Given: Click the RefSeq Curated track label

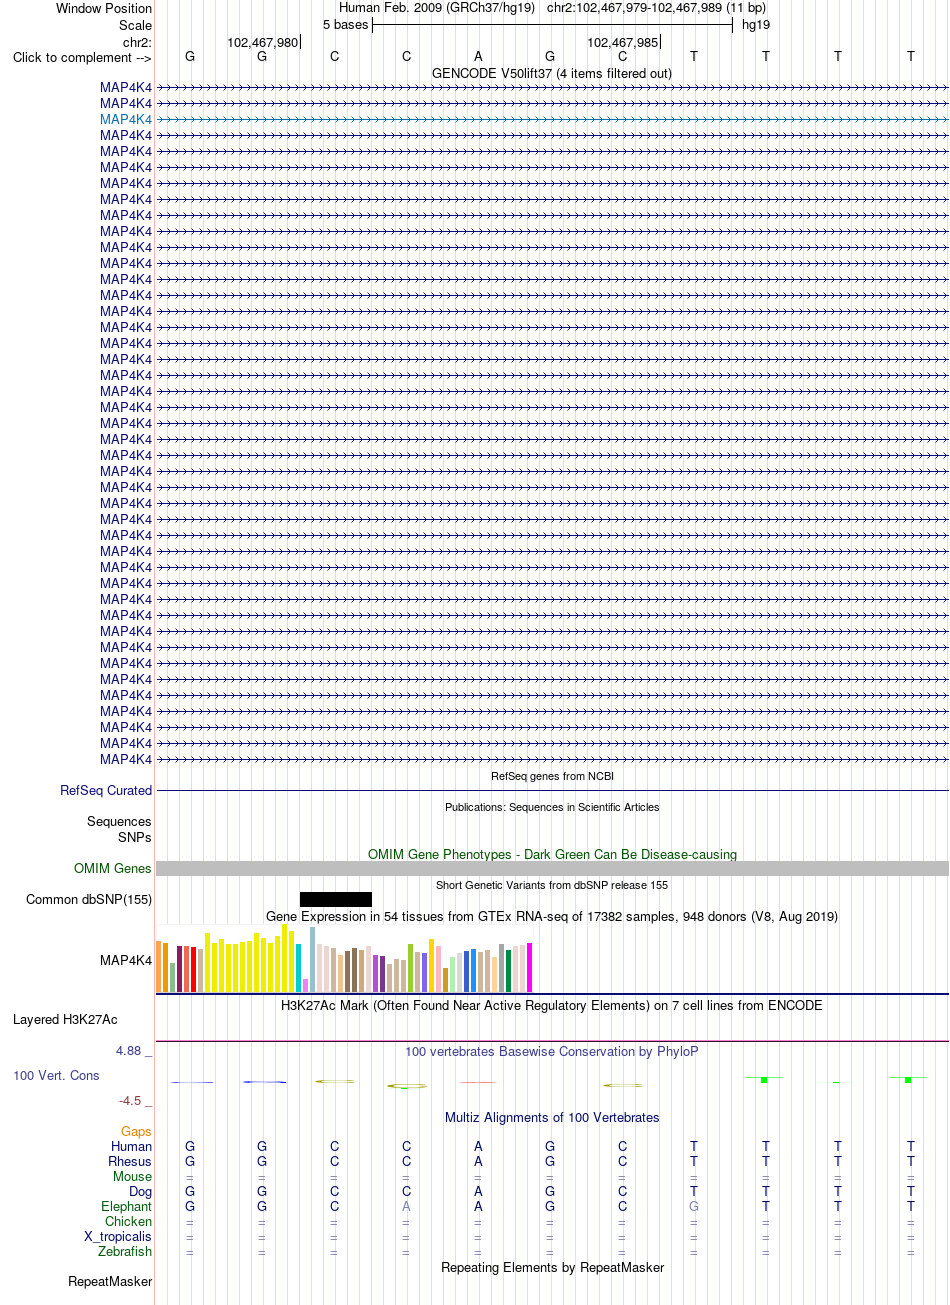Looking at the screenshot, I should tap(106, 790).
